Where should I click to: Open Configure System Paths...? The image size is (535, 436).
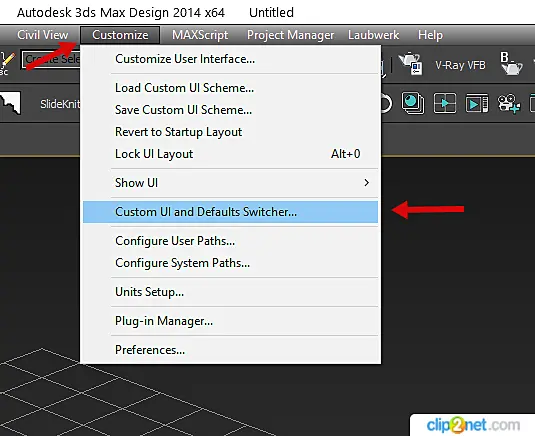tap(230, 263)
